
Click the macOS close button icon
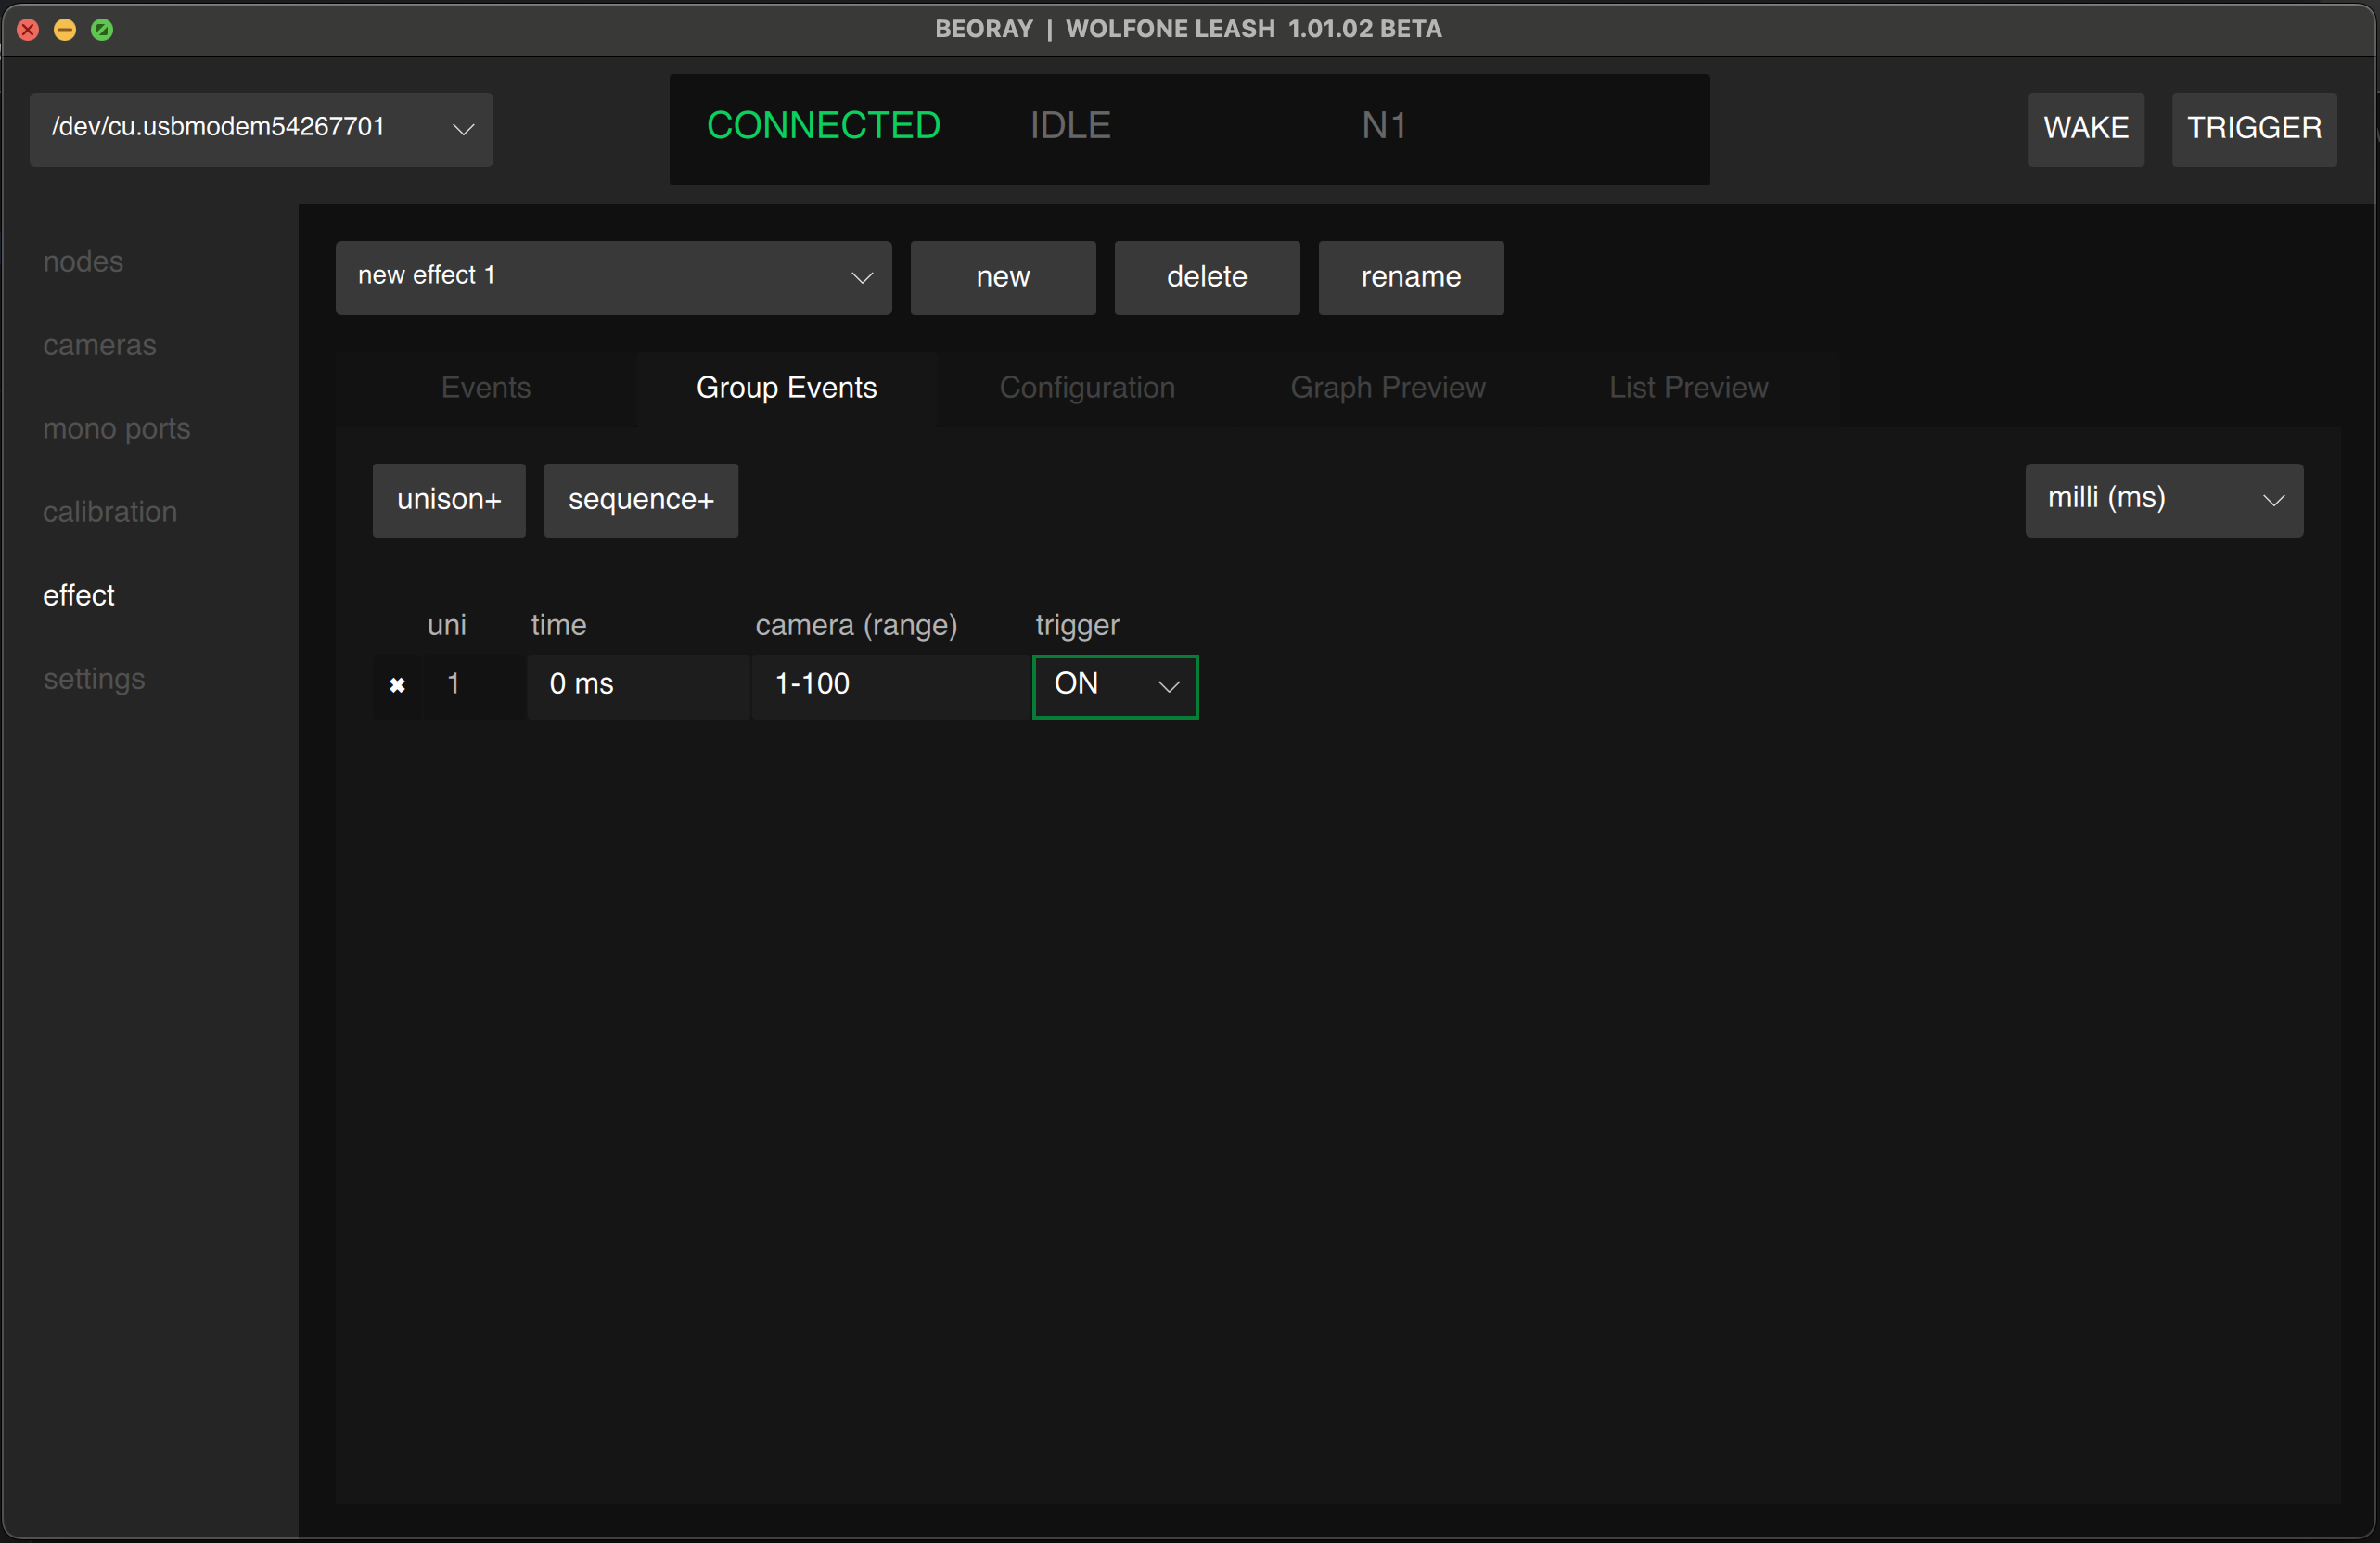tap(27, 29)
